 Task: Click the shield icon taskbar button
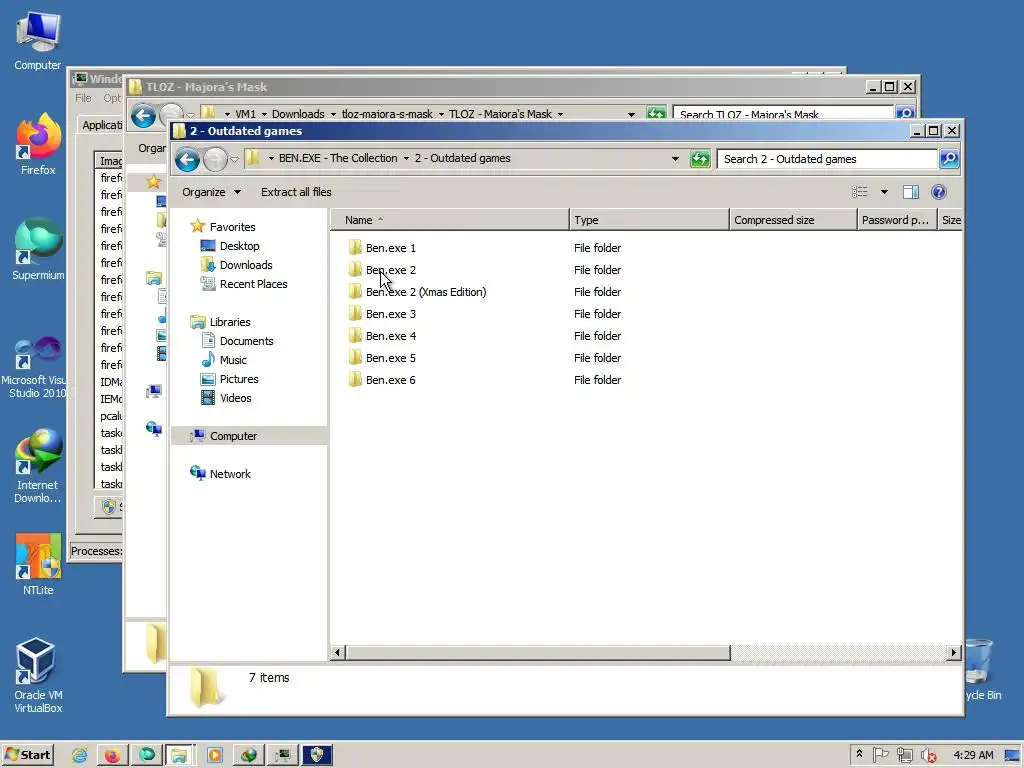pyautogui.click(x=317, y=755)
